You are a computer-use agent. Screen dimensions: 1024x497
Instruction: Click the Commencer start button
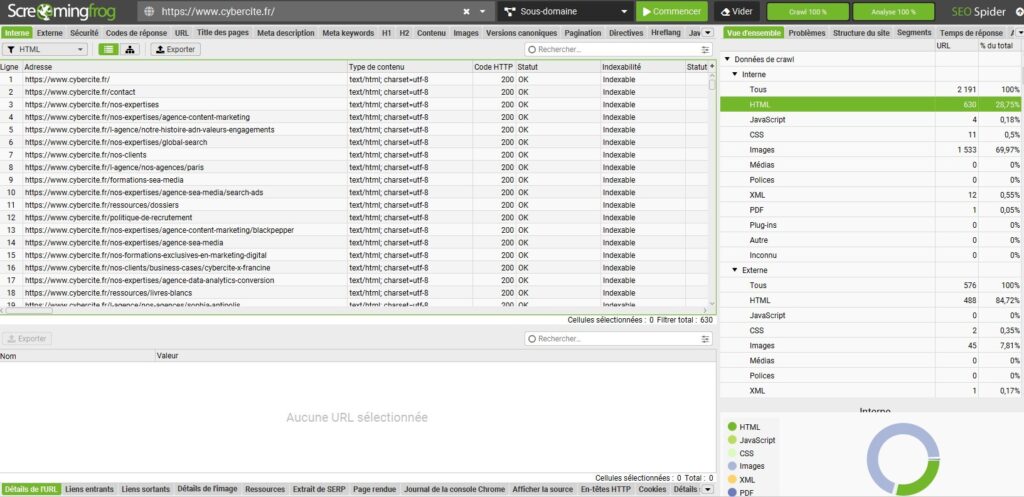[x=672, y=12]
